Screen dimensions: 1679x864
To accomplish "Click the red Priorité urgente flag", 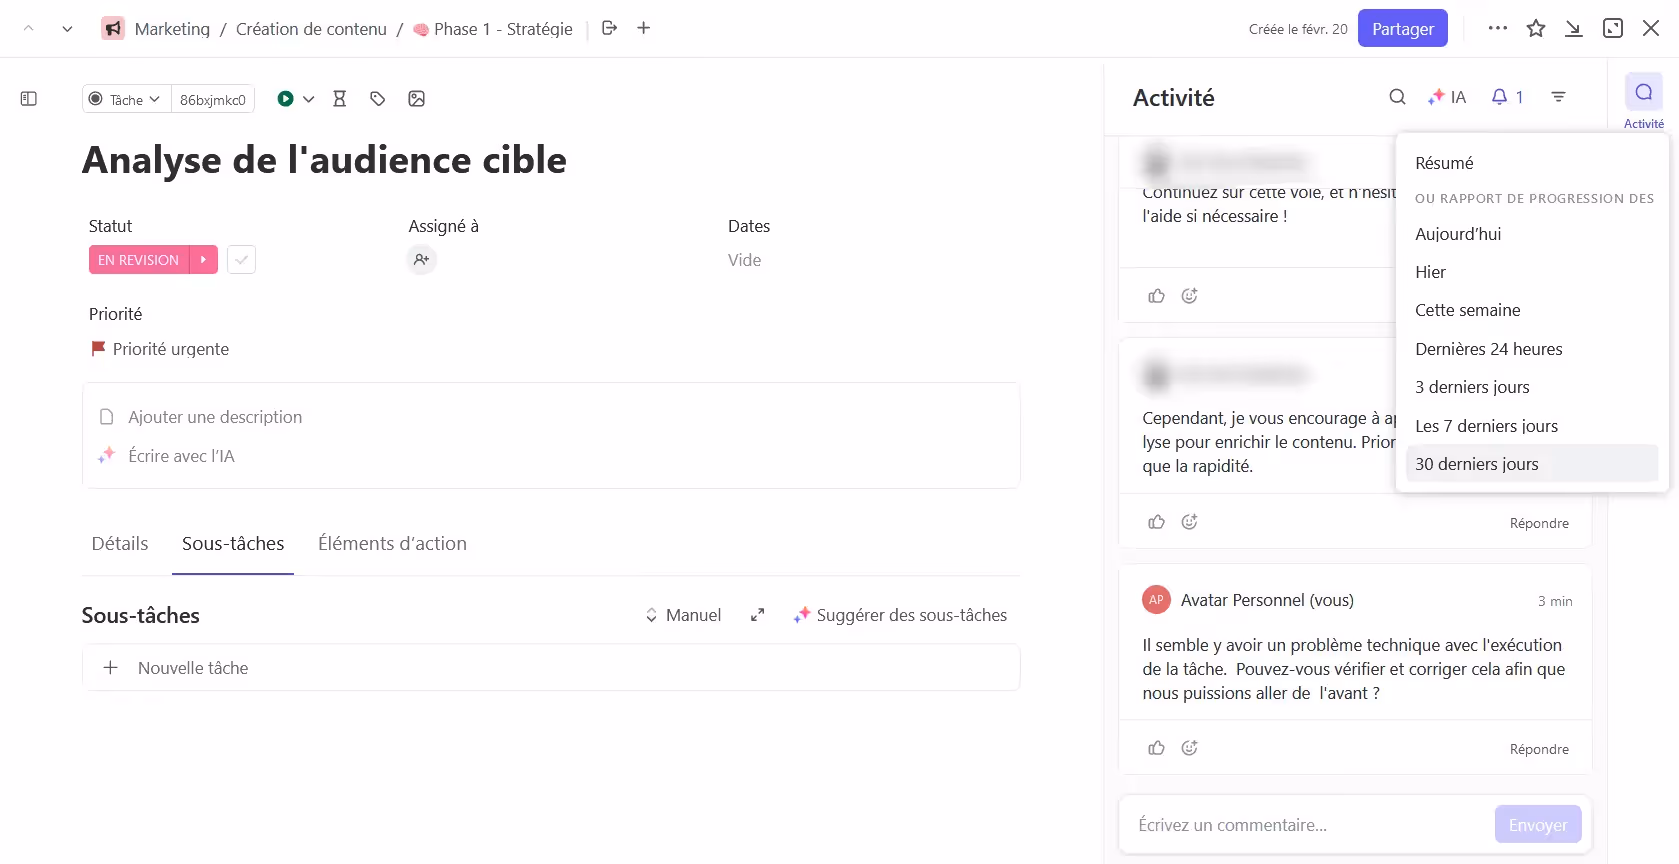I will point(99,349).
